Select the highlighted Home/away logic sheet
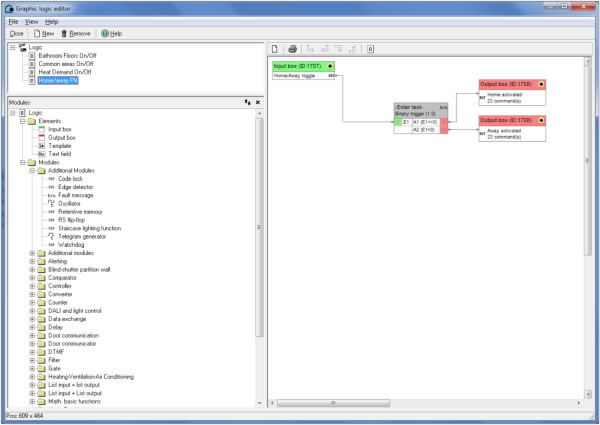 tap(58, 80)
